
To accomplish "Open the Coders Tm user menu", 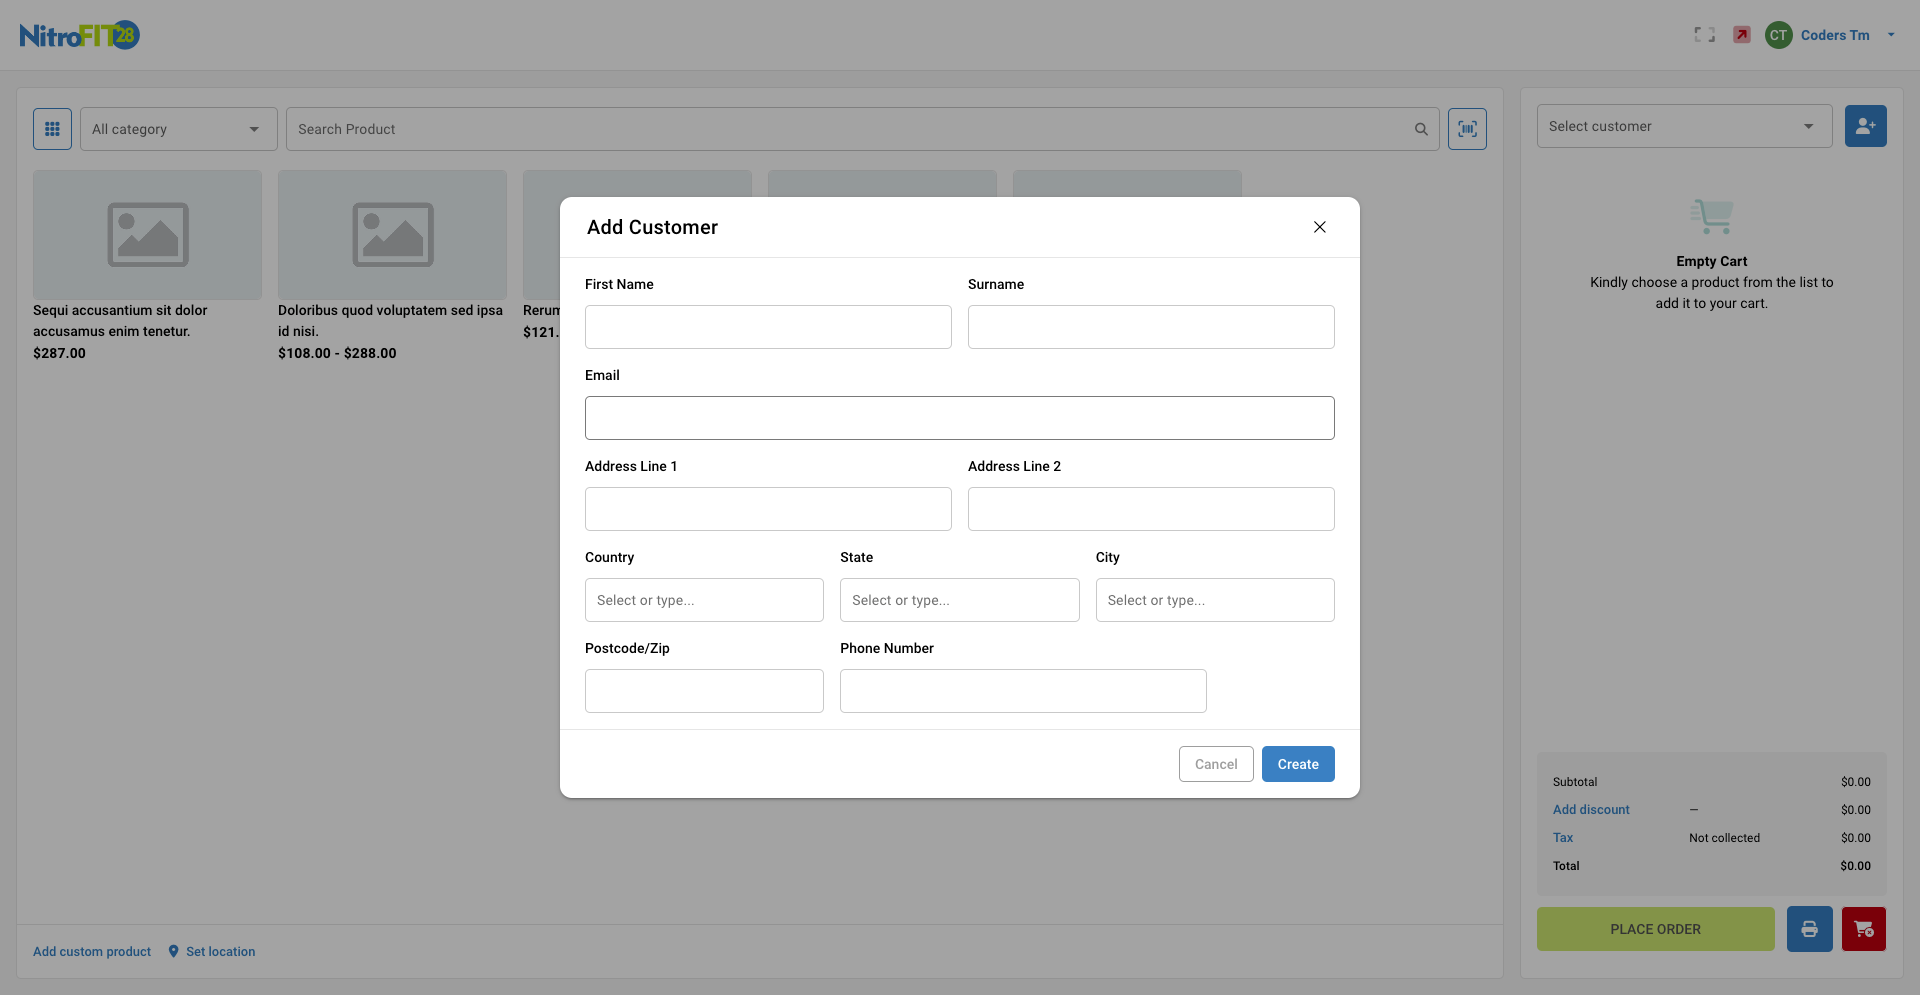I will coord(1834,35).
